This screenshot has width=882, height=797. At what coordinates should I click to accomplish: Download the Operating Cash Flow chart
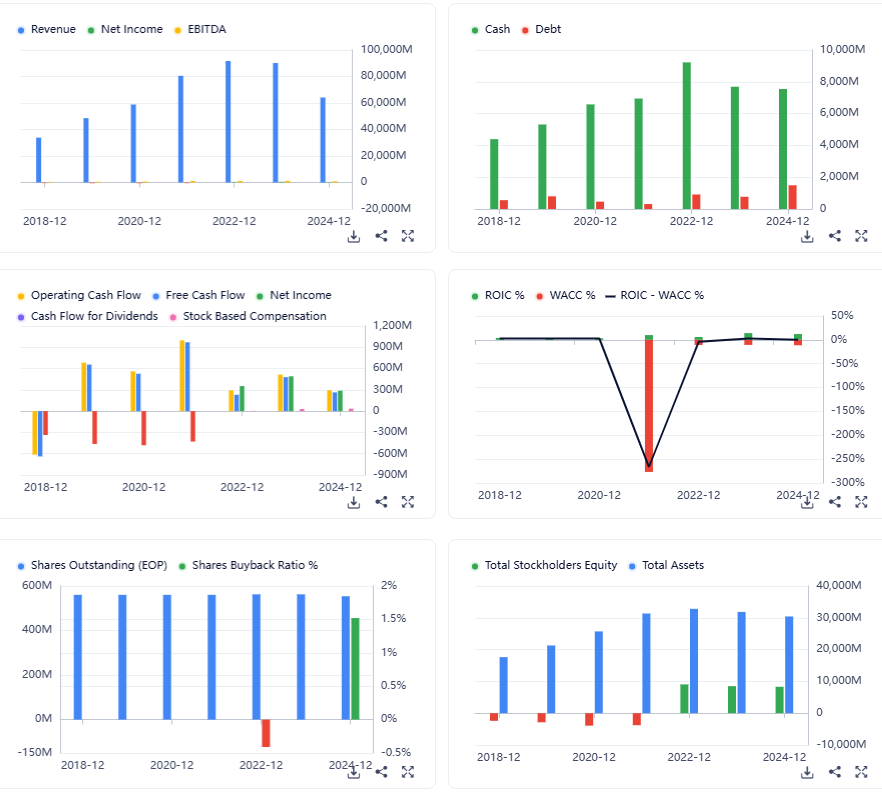353,502
